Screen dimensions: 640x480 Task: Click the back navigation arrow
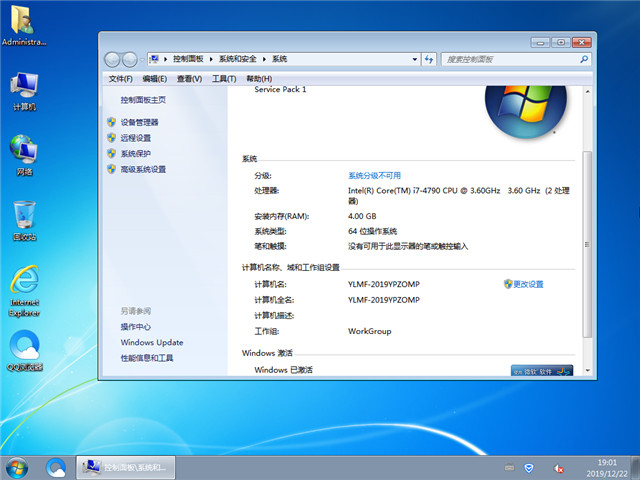coord(112,60)
